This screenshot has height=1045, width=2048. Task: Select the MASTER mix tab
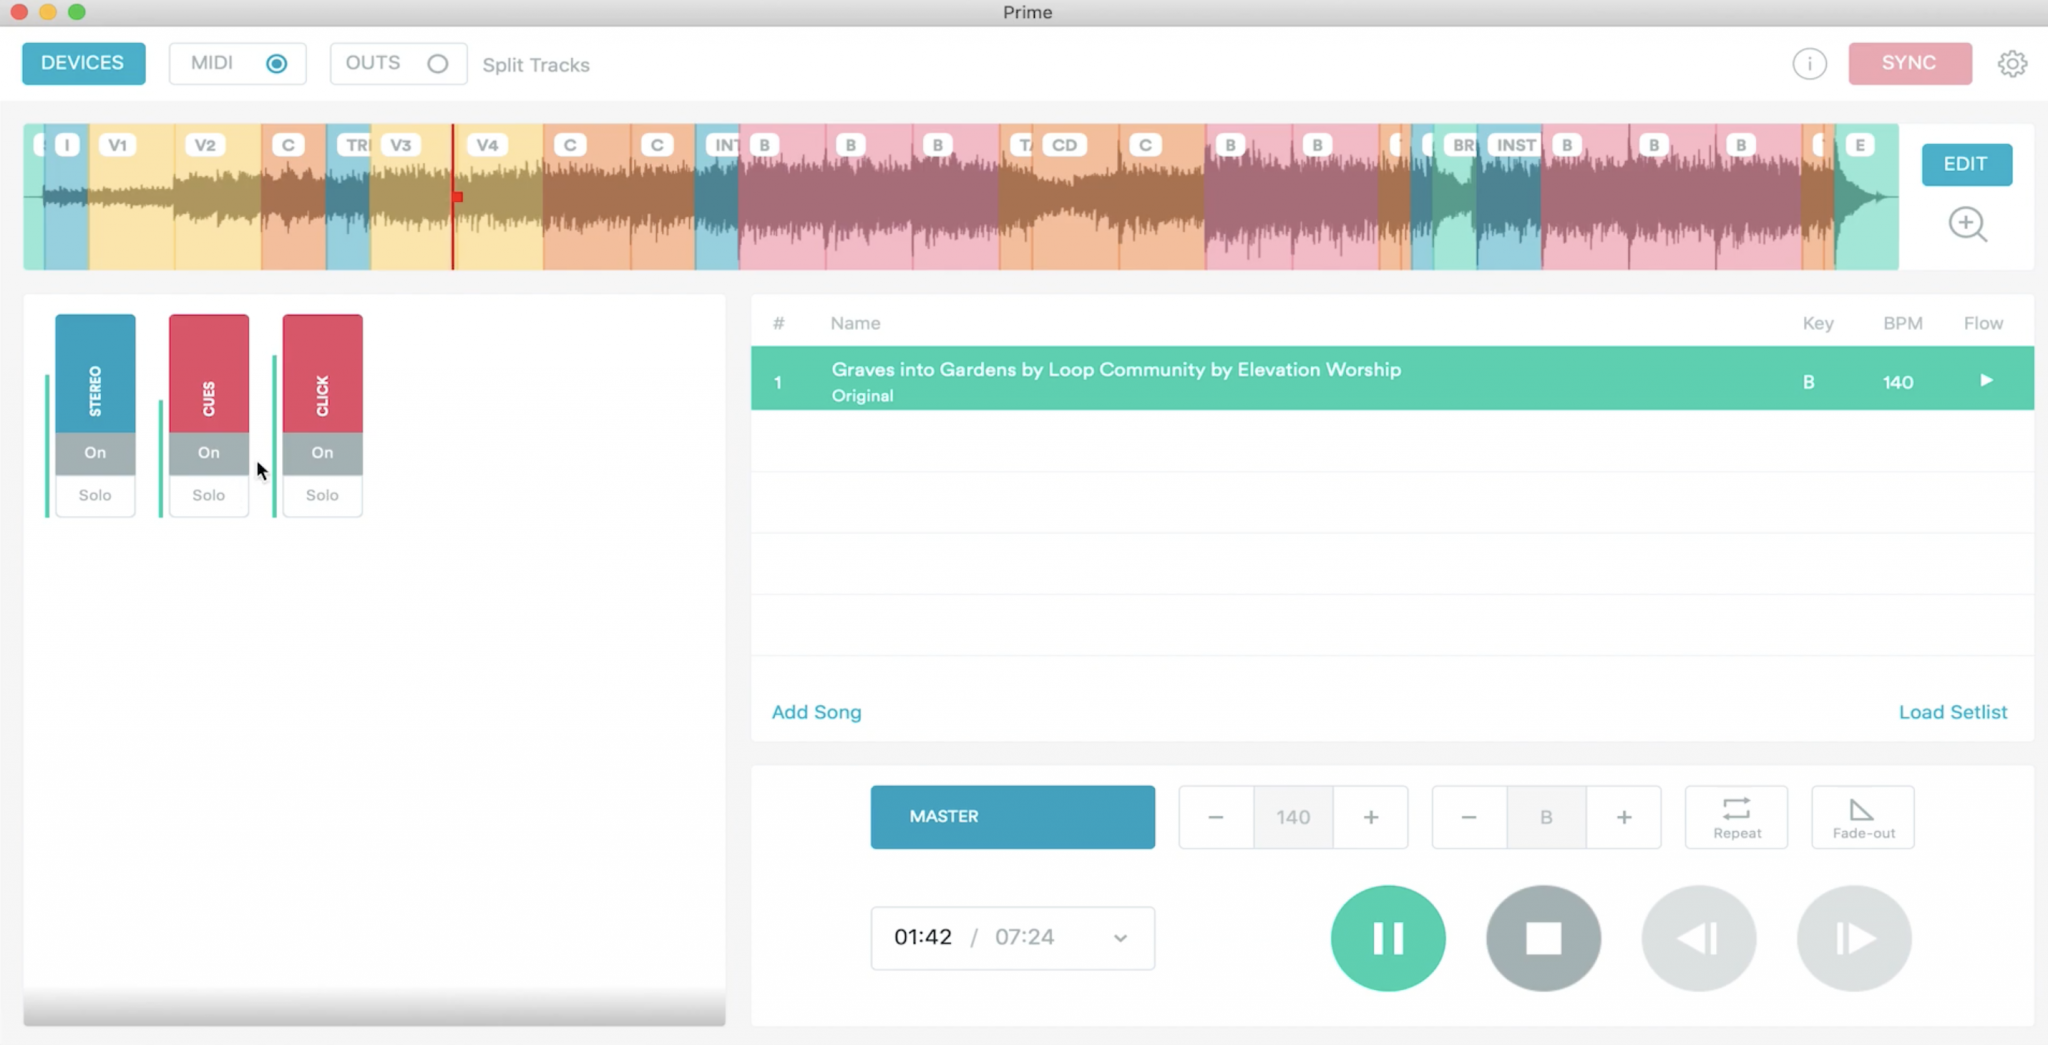tap(1011, 816)
